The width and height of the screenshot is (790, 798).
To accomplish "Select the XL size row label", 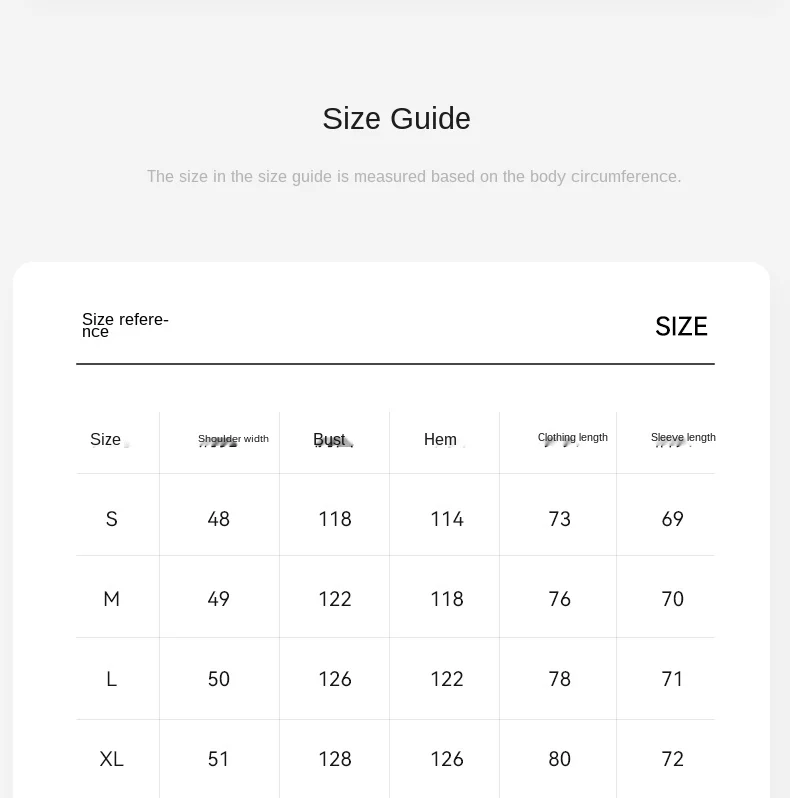I will [x=111, y=759].
